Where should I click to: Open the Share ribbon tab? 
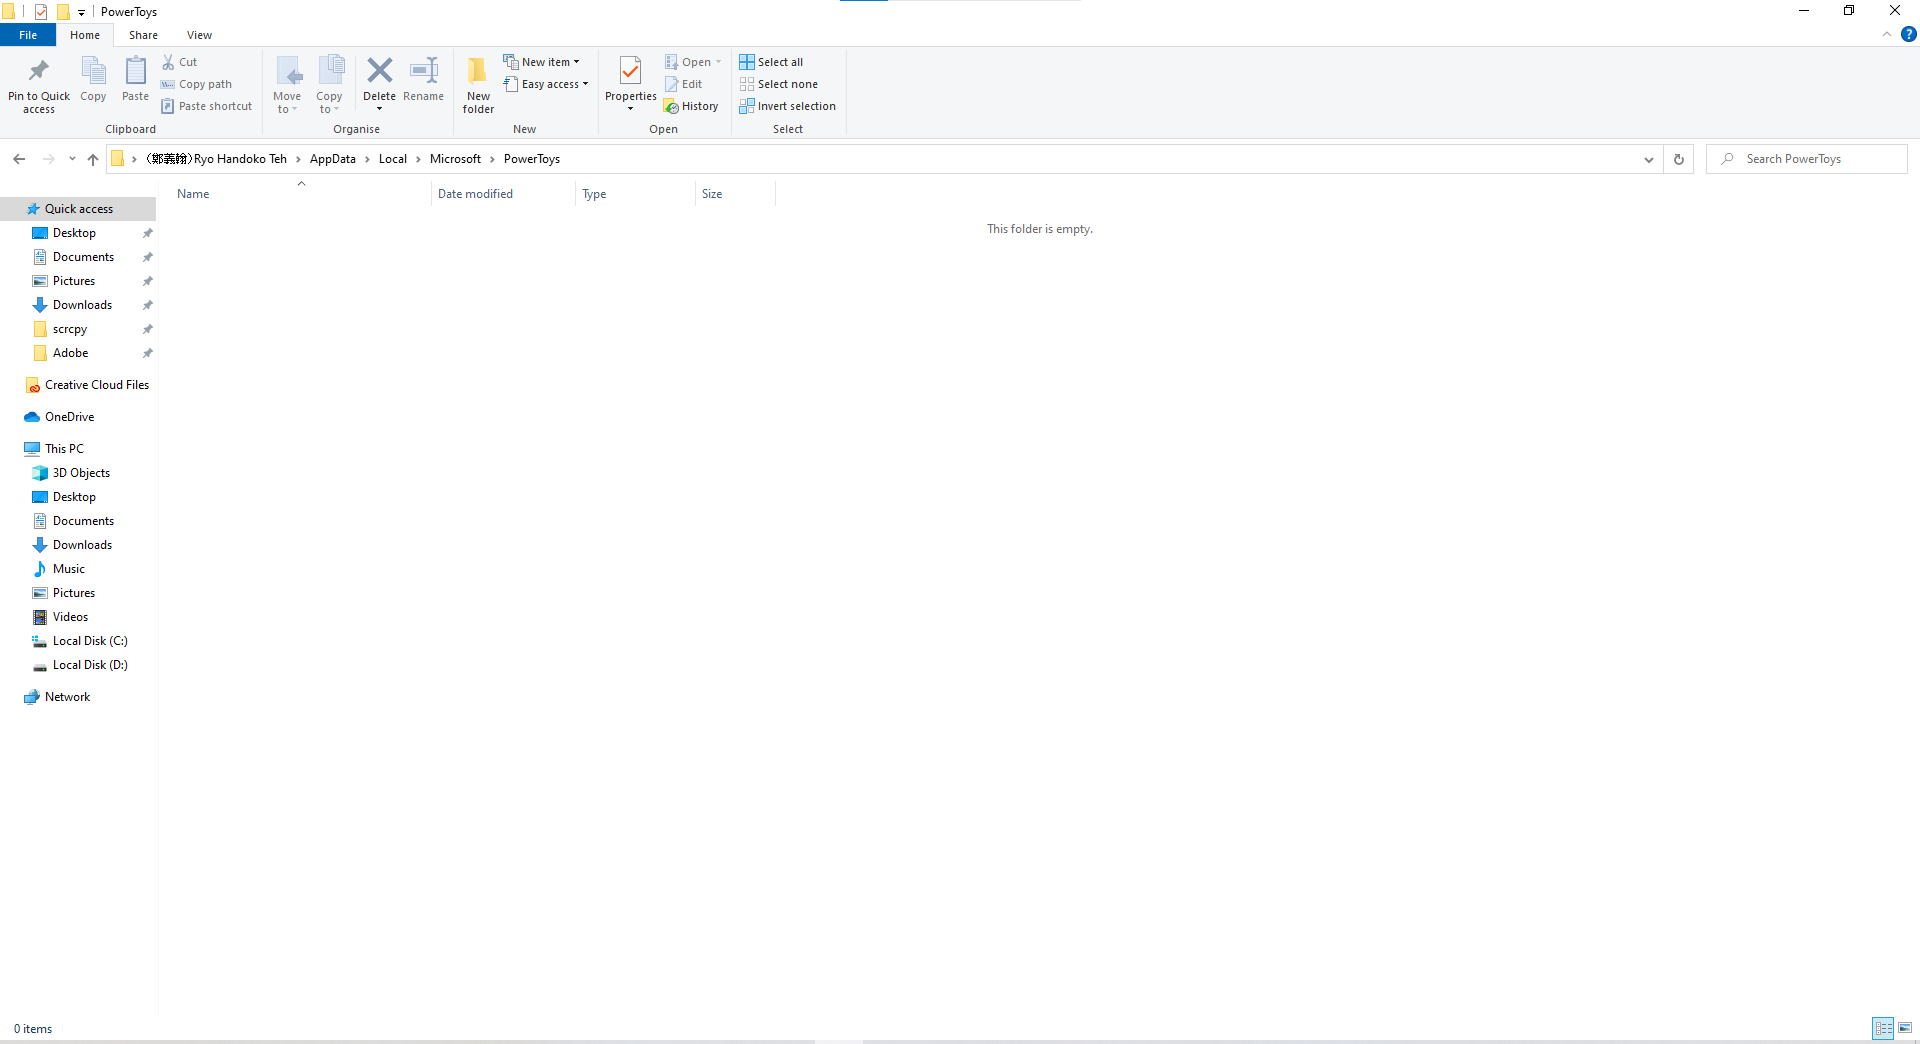(143, 34)
